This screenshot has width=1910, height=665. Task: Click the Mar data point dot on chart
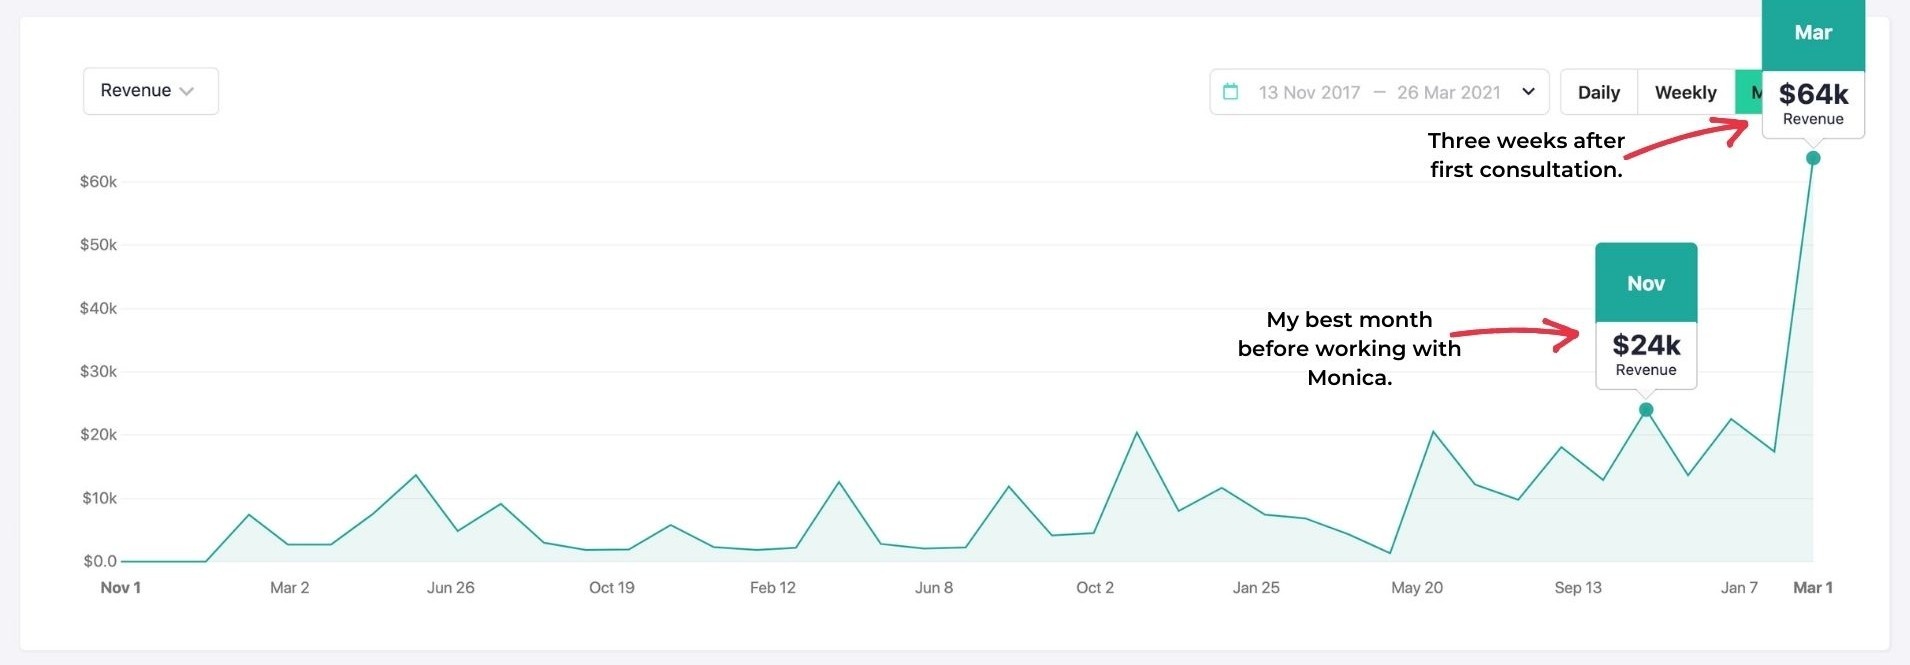[x=1813, y=158]
